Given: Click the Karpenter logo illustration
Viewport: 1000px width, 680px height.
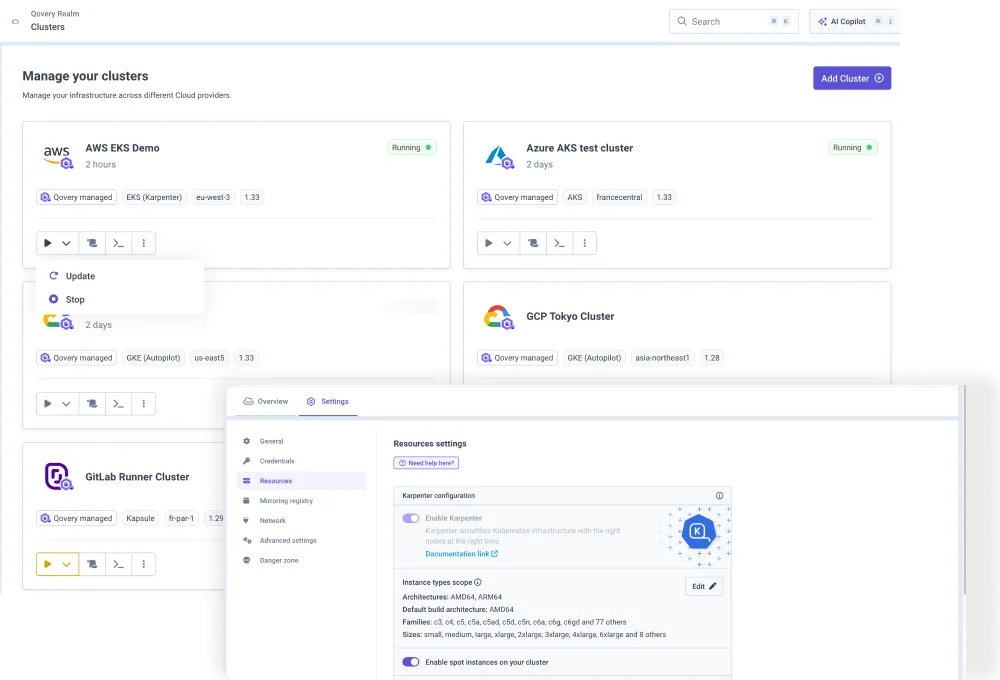Looking at the screenshot, I should [698, 532].
